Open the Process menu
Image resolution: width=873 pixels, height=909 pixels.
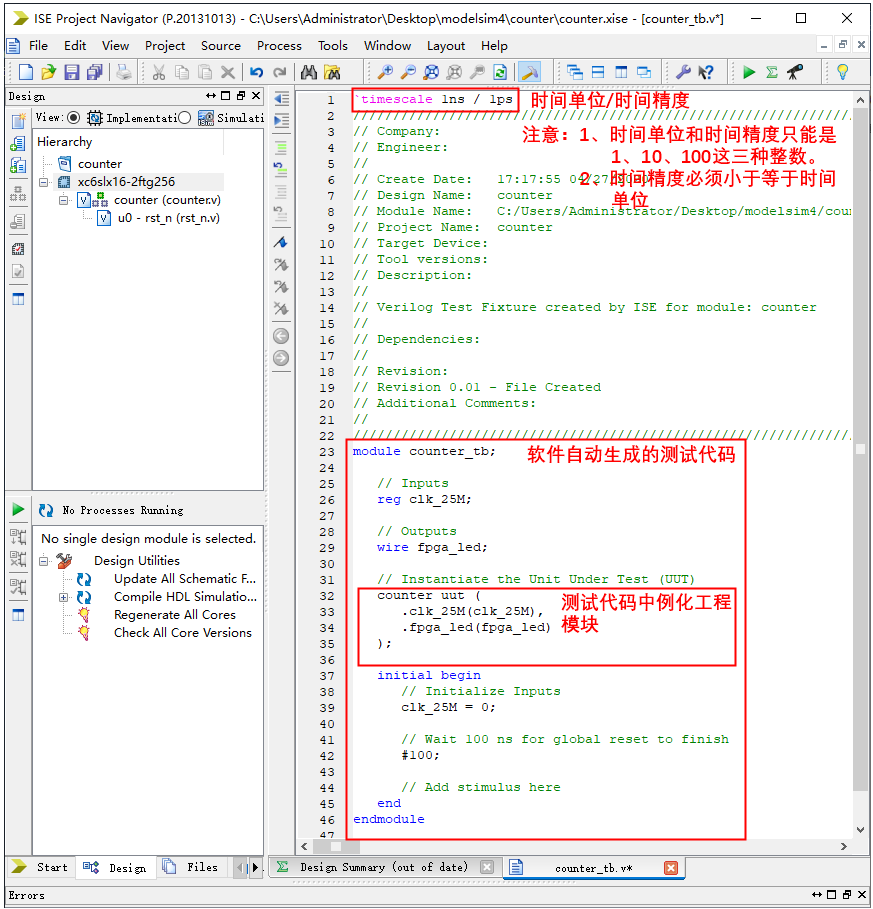(279, 45)
